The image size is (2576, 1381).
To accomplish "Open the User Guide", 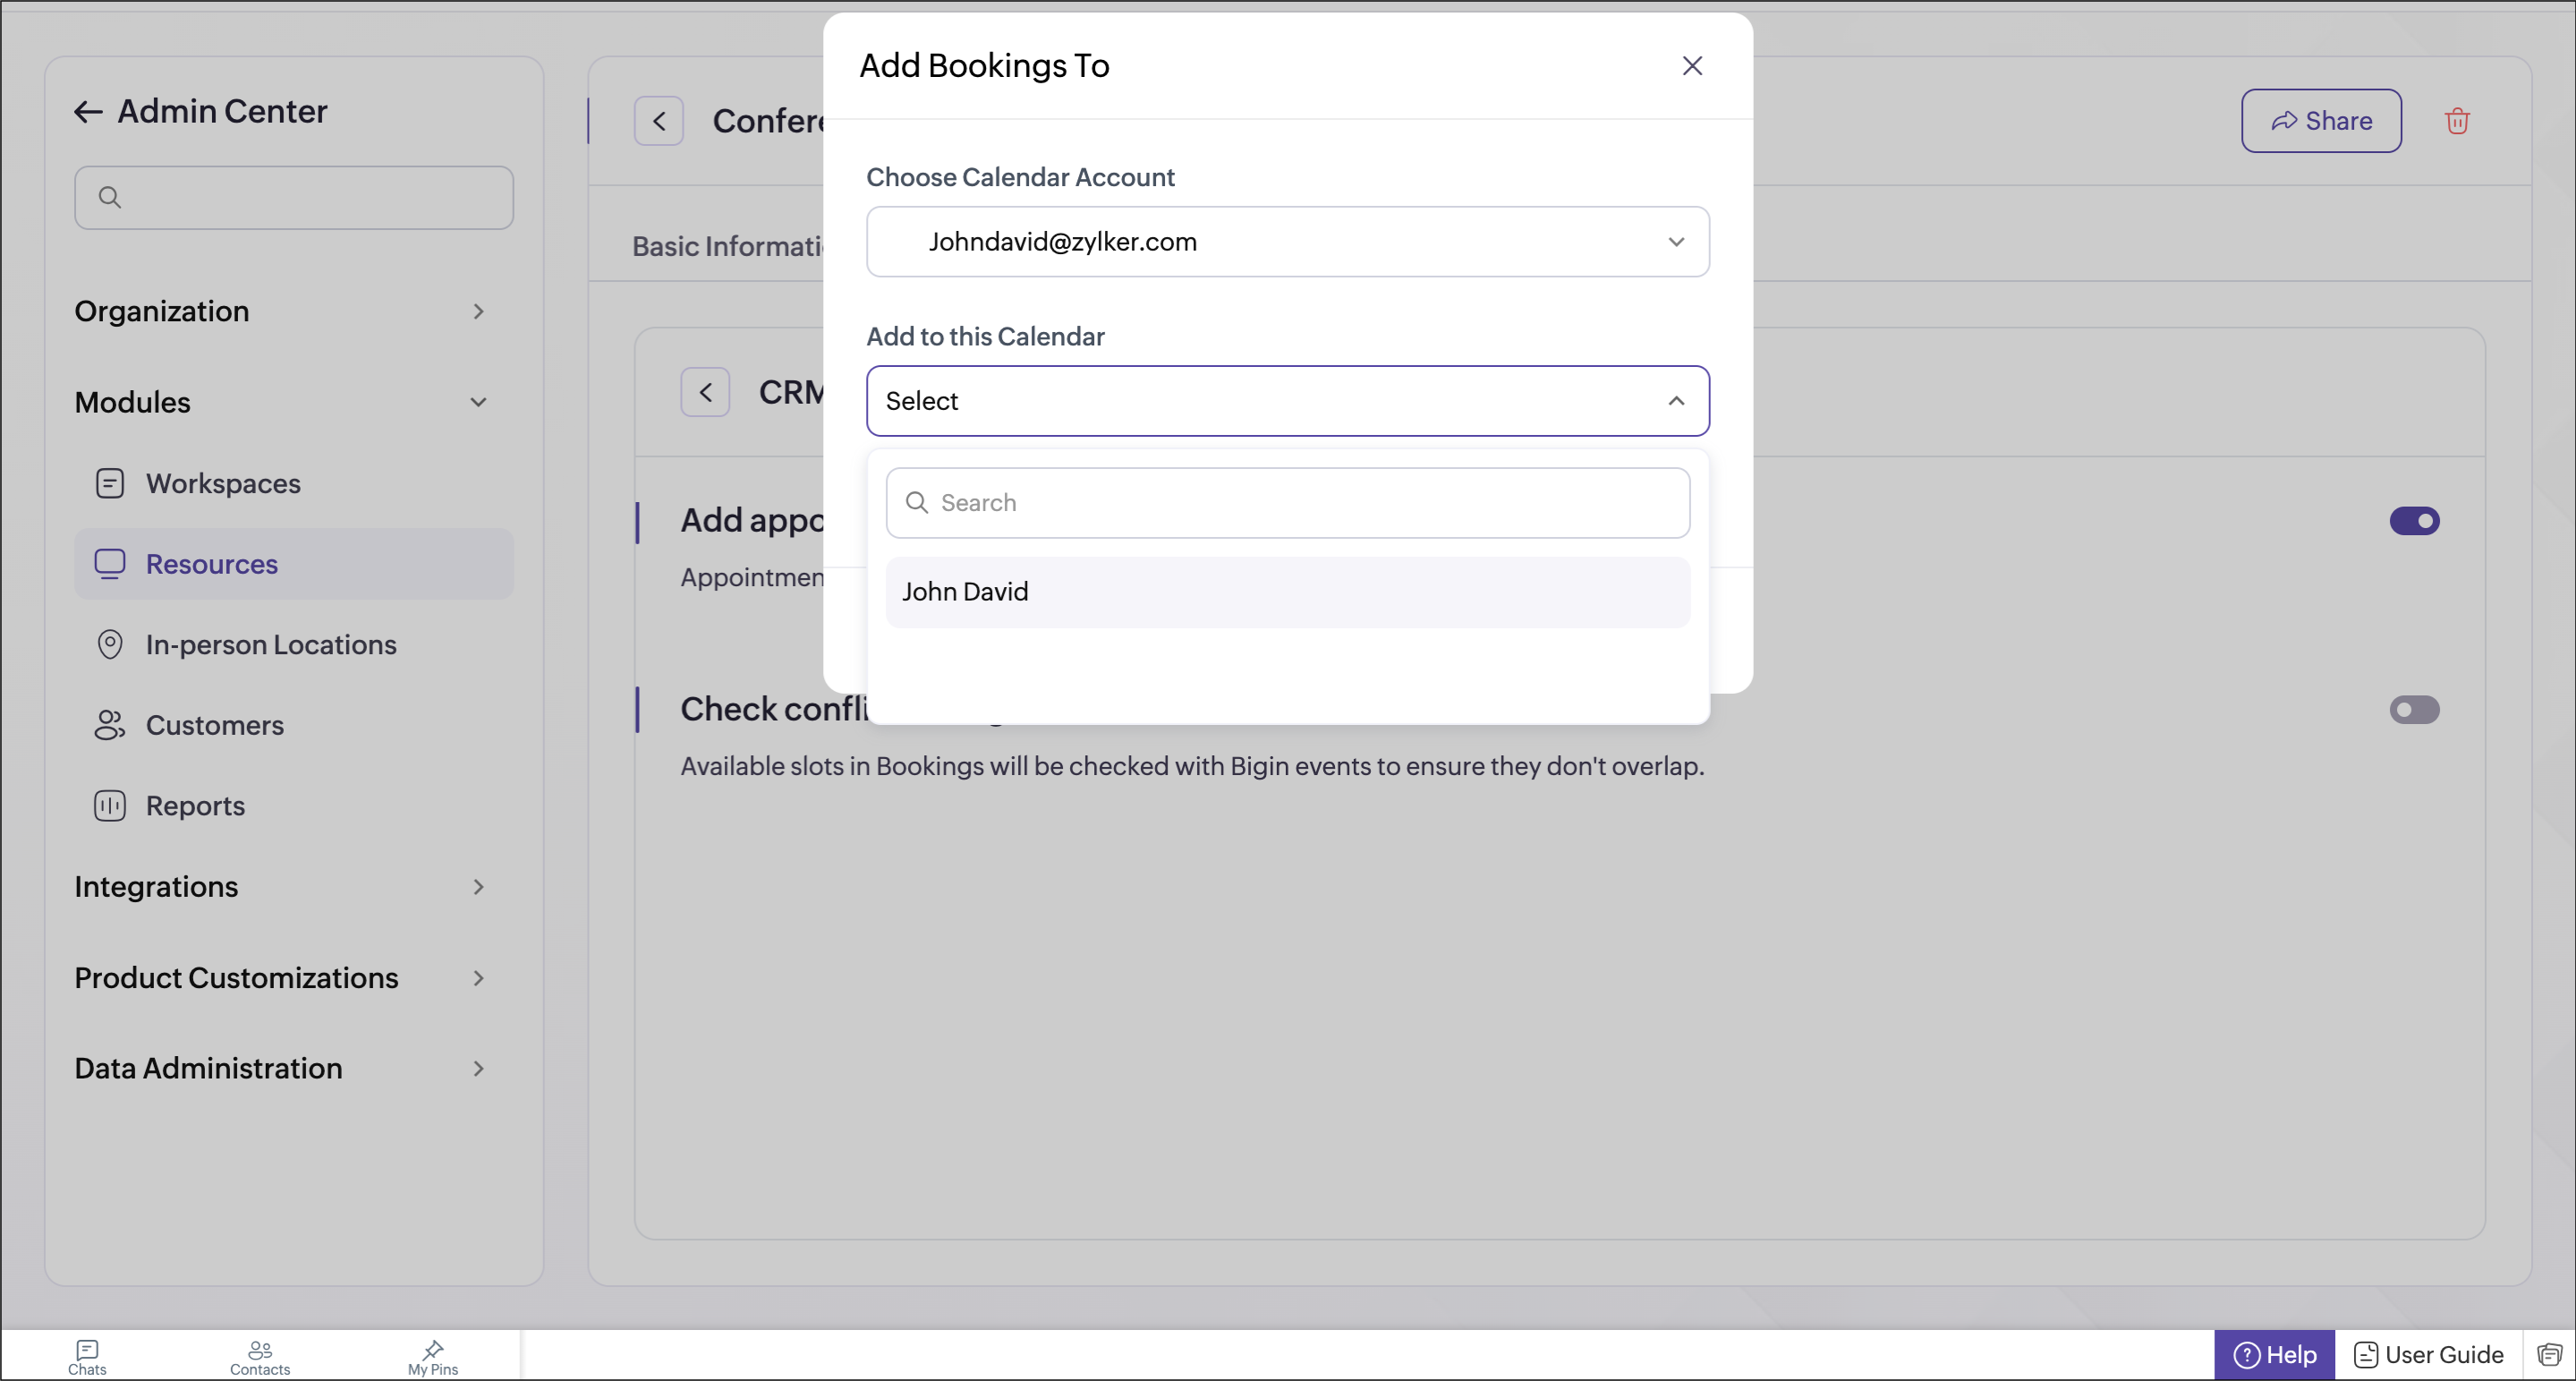I will pyautogui.click(x=2428, y=1354).
